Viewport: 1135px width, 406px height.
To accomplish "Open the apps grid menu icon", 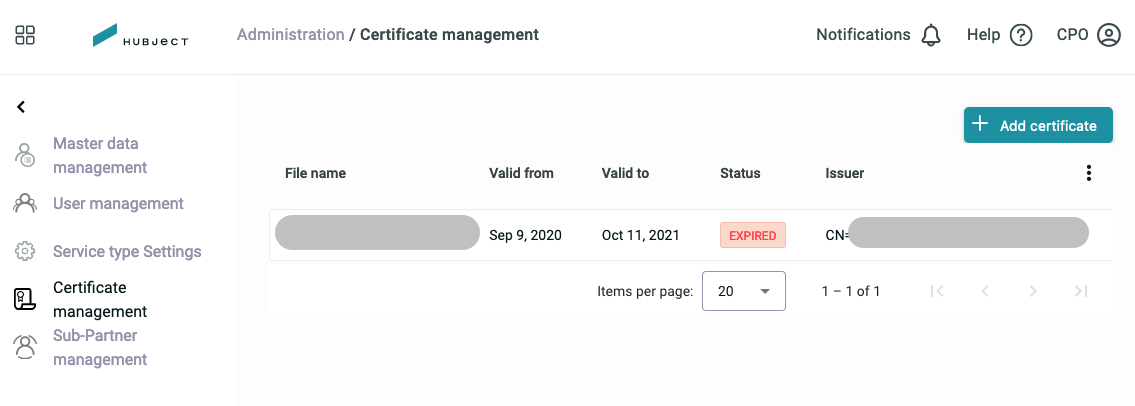I will coord(25,35).
